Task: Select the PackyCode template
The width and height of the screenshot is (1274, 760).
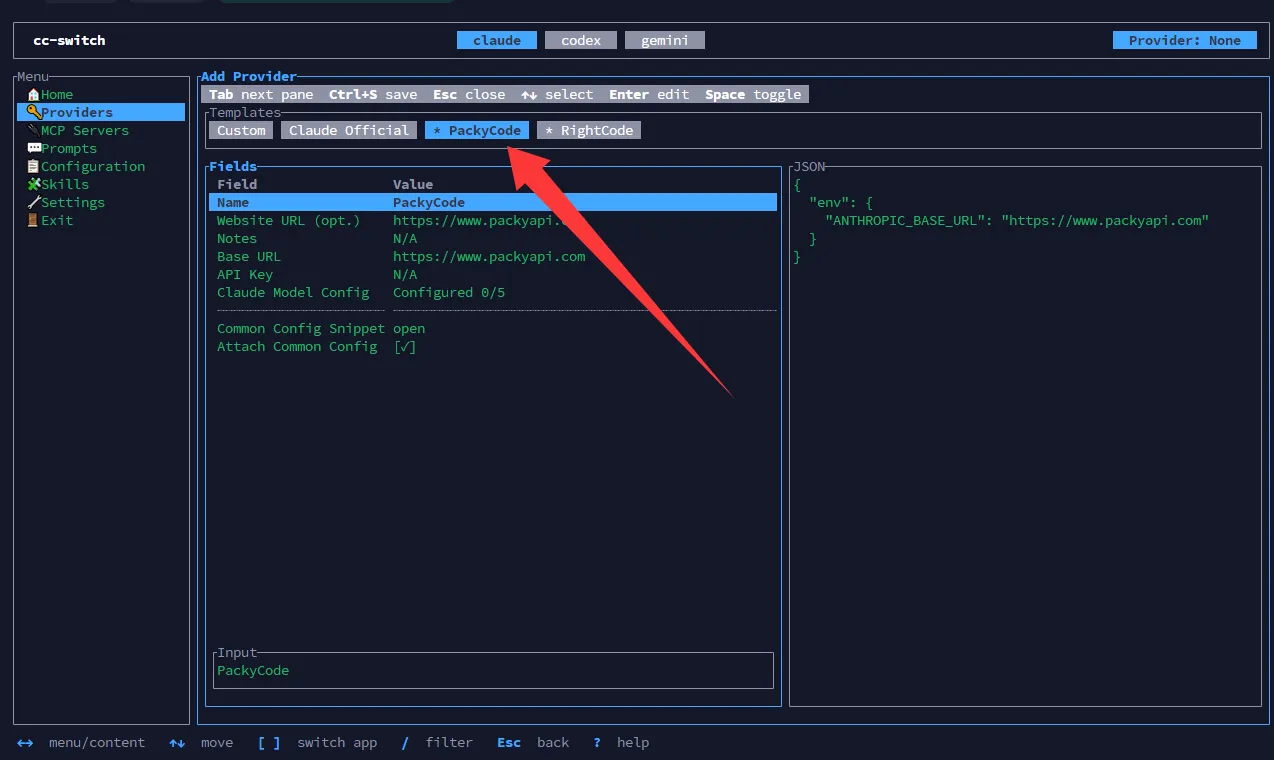Action: (477, 131)
